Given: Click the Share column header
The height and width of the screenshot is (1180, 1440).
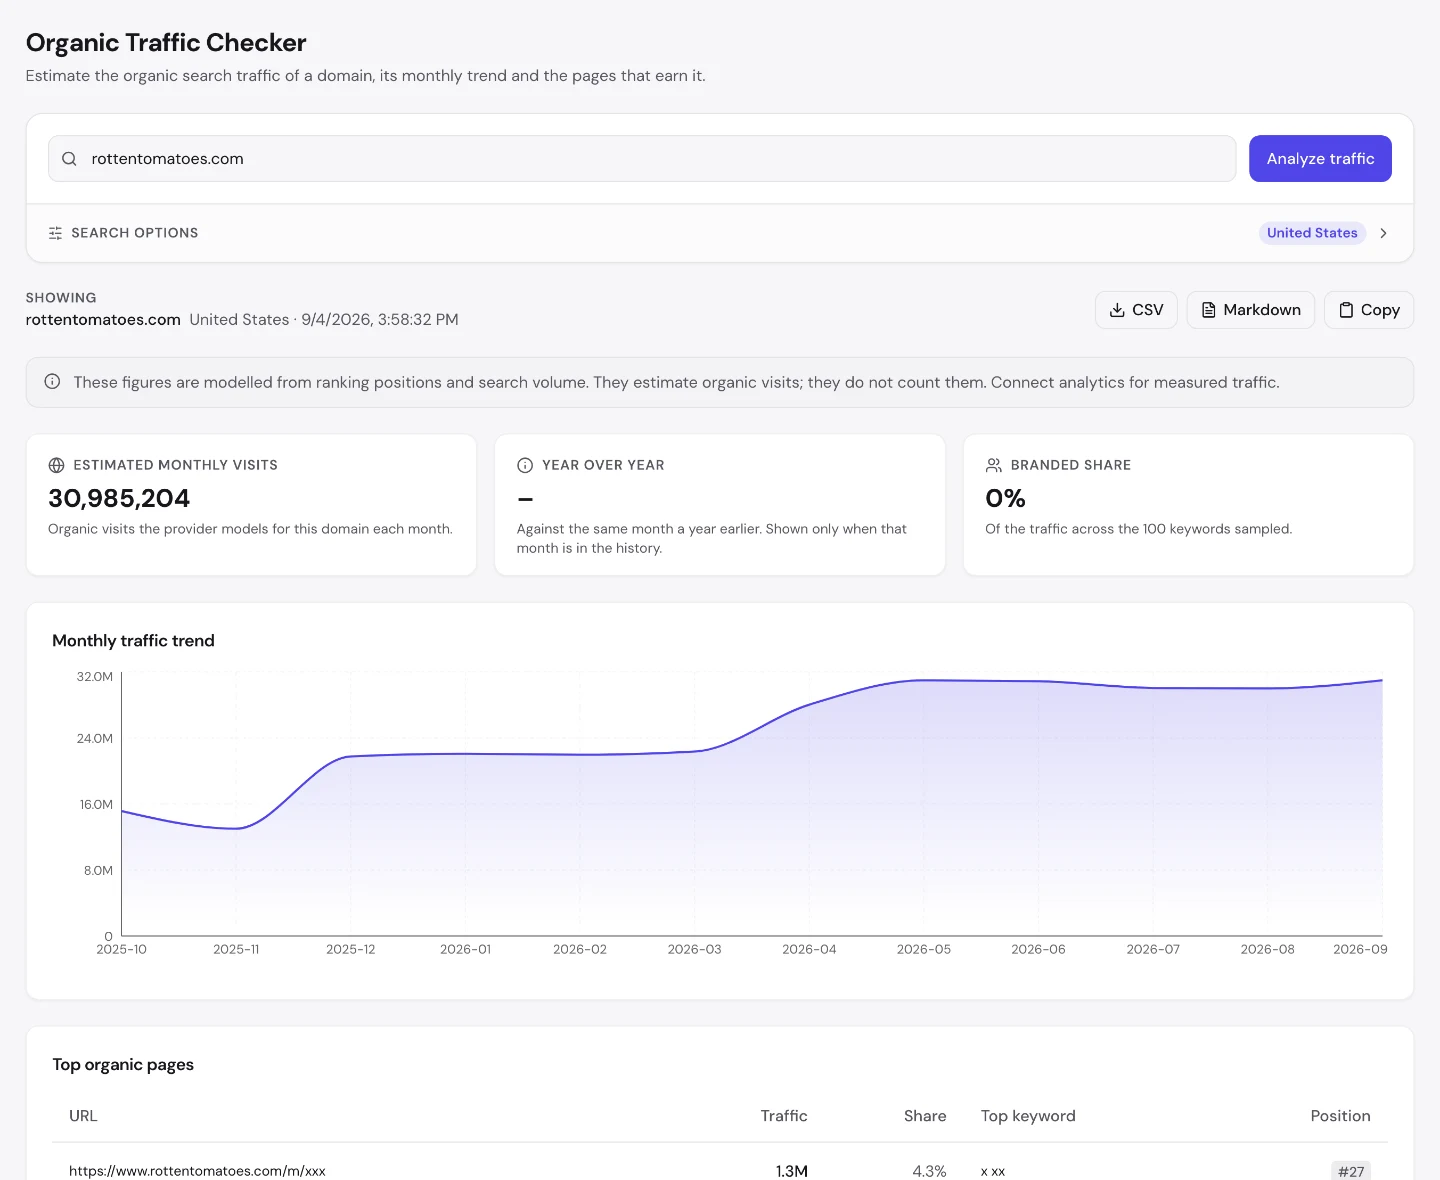Looking at the screenshot, I should coord(925,1116).
